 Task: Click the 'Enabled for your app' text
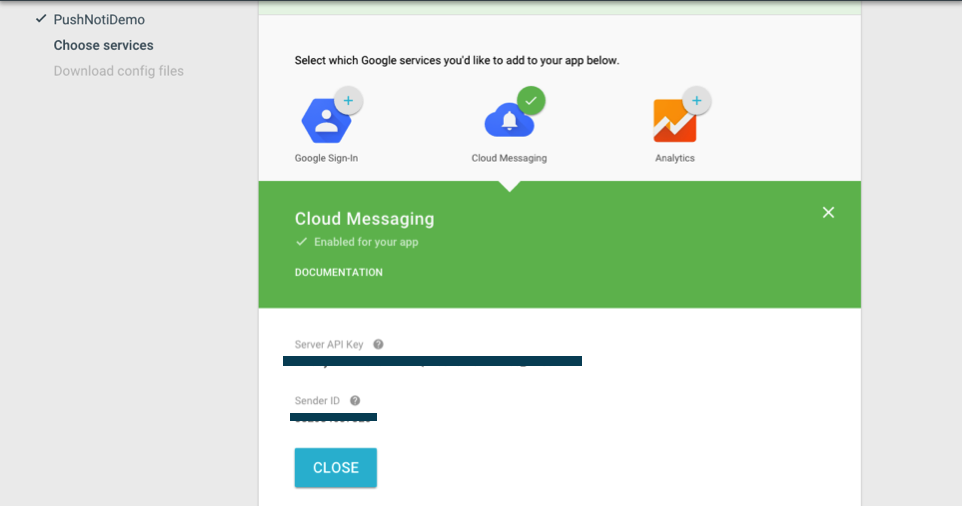pyautogui.click(x=366, y=242)
